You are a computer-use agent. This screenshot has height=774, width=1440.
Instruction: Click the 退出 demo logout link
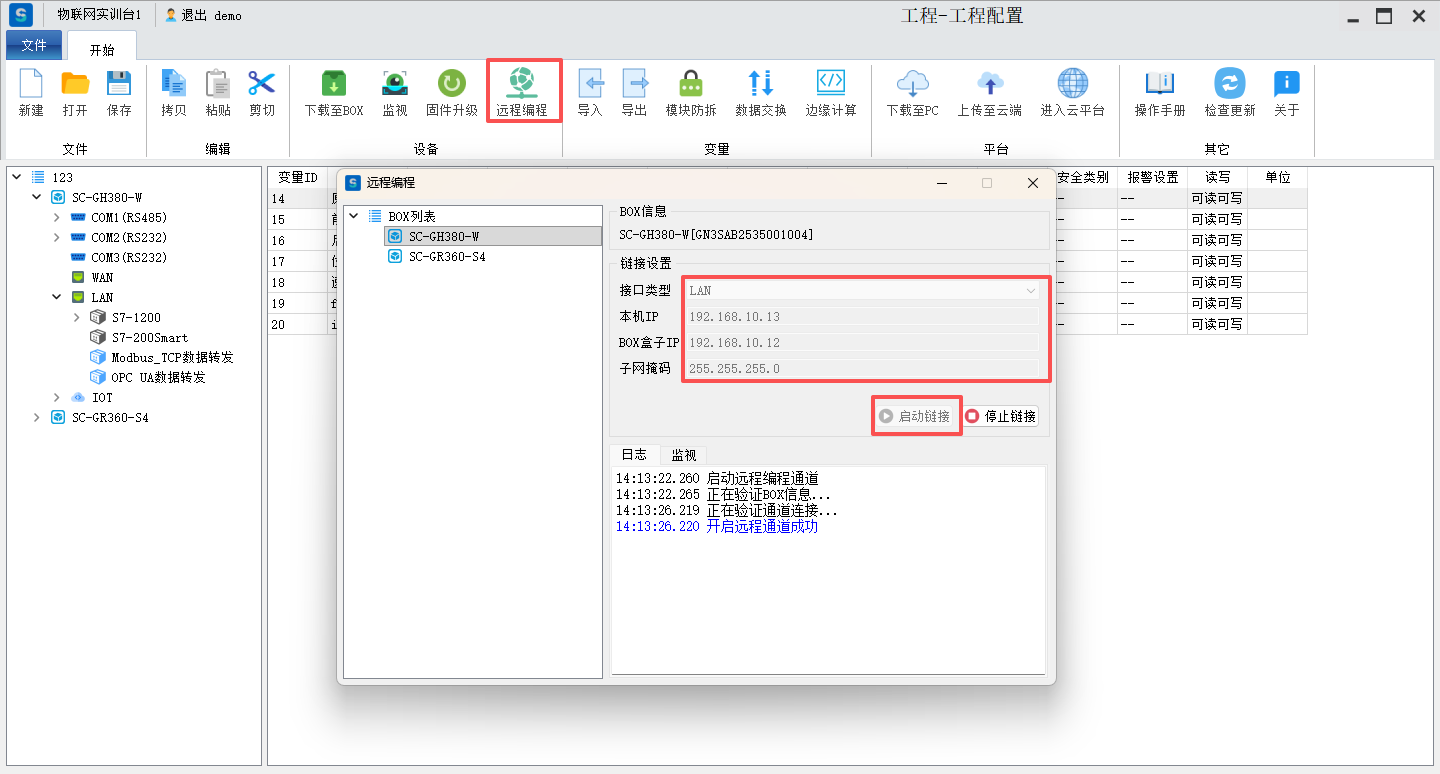pyautogui.click(x=204, y=16)
